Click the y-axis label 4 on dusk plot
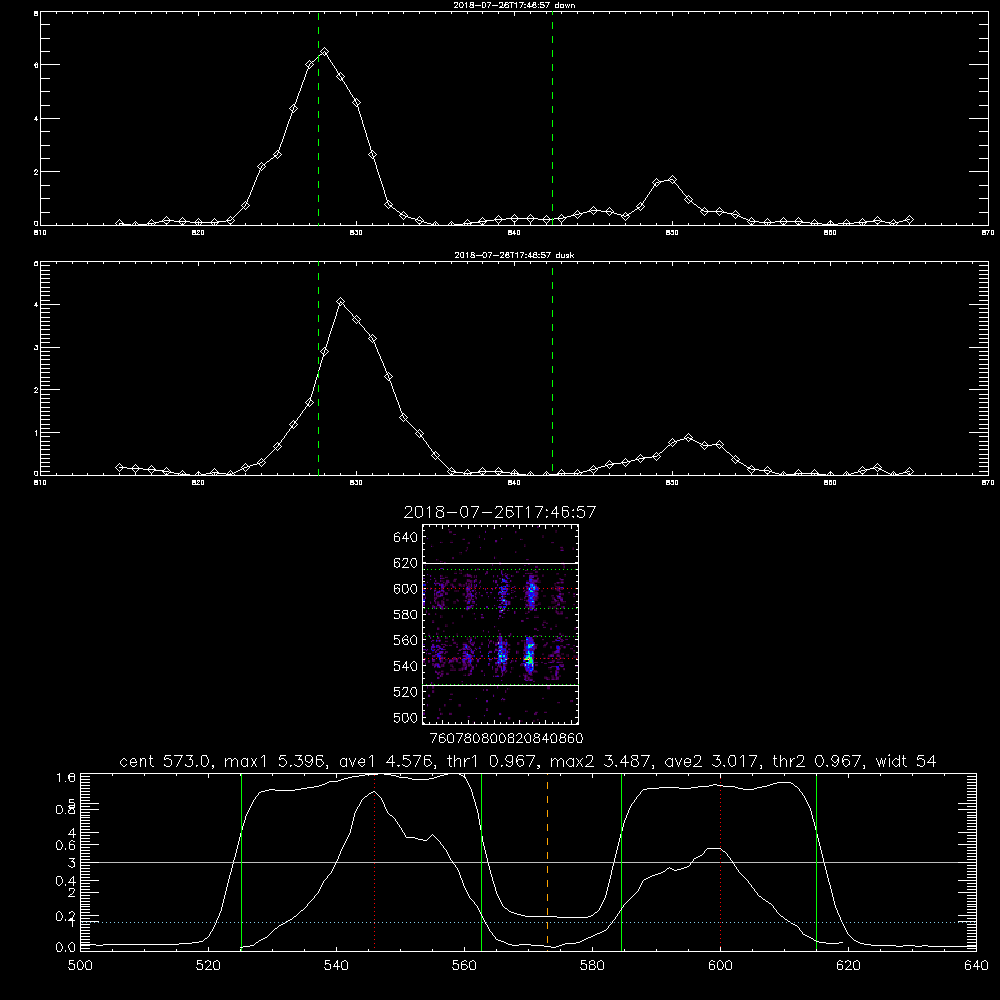Viewport: 1000px width, 1000px height. click(x=36, y=305)
